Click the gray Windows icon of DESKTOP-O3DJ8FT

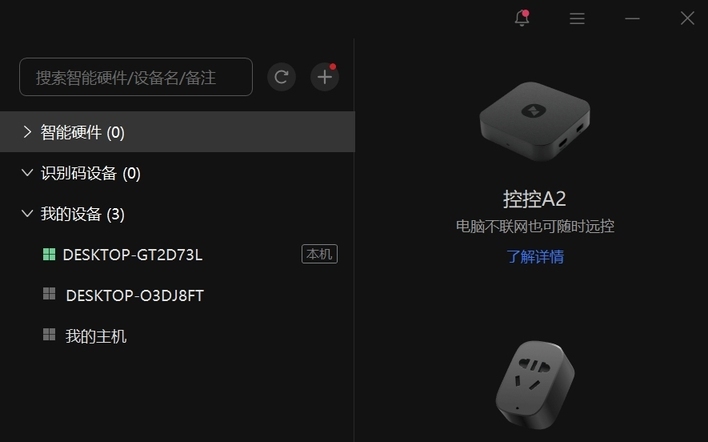[49, 294]
